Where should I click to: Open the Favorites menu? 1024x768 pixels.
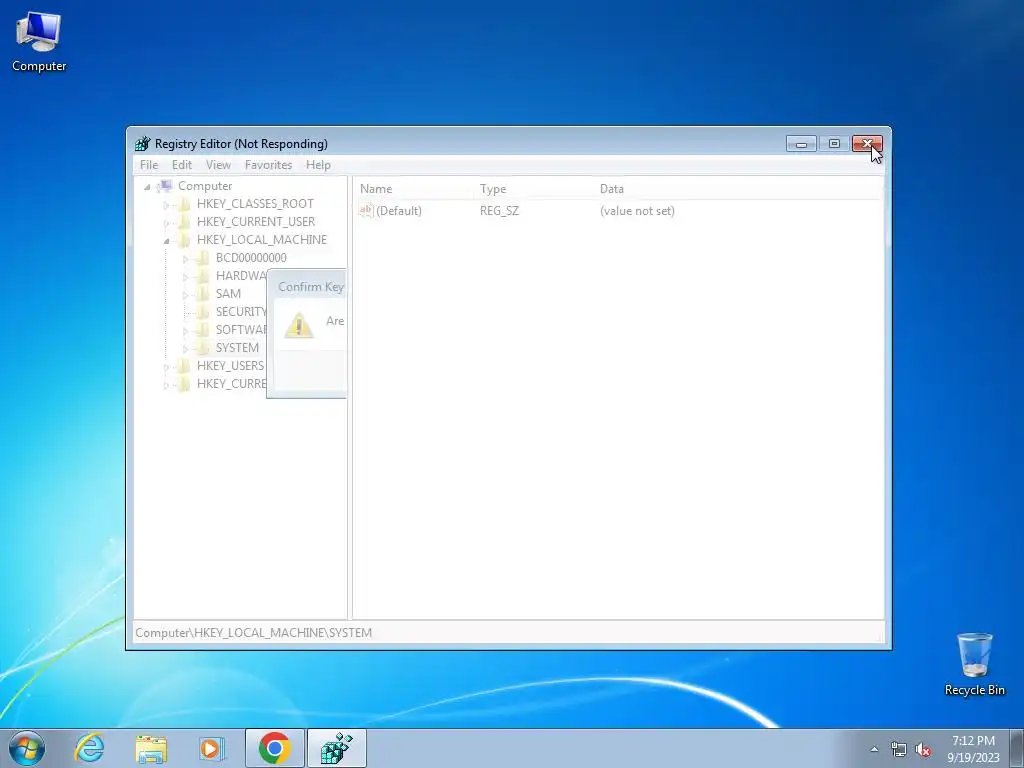268,165
